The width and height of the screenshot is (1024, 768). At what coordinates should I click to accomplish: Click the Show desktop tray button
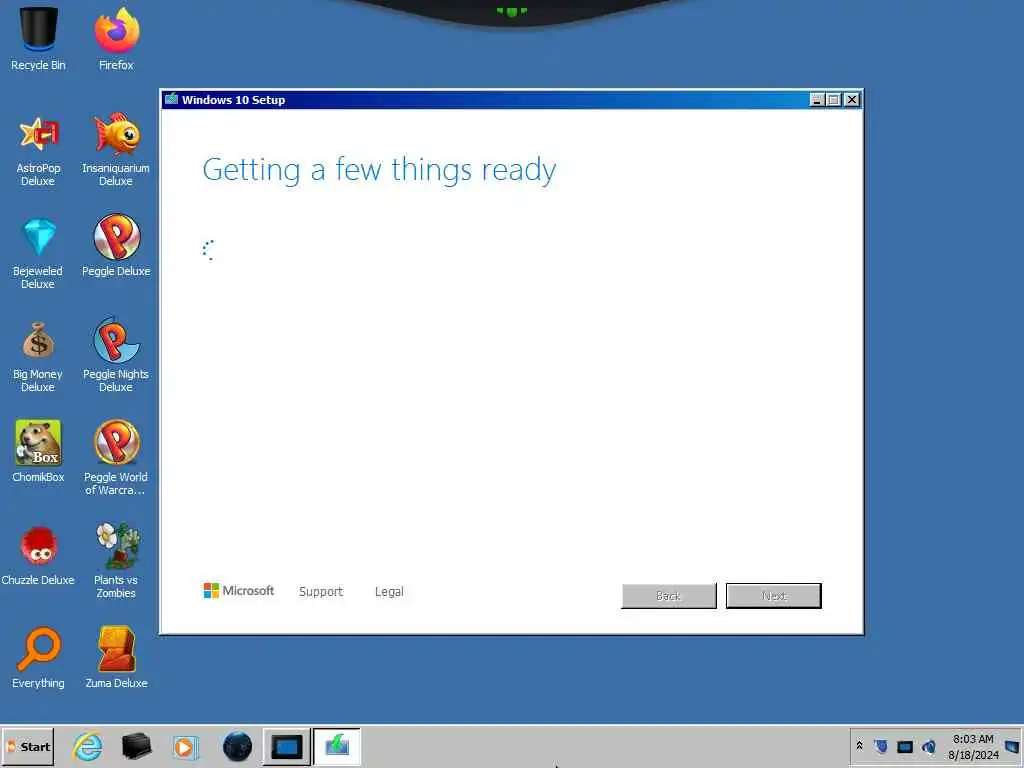click(x=1012, y=747)
